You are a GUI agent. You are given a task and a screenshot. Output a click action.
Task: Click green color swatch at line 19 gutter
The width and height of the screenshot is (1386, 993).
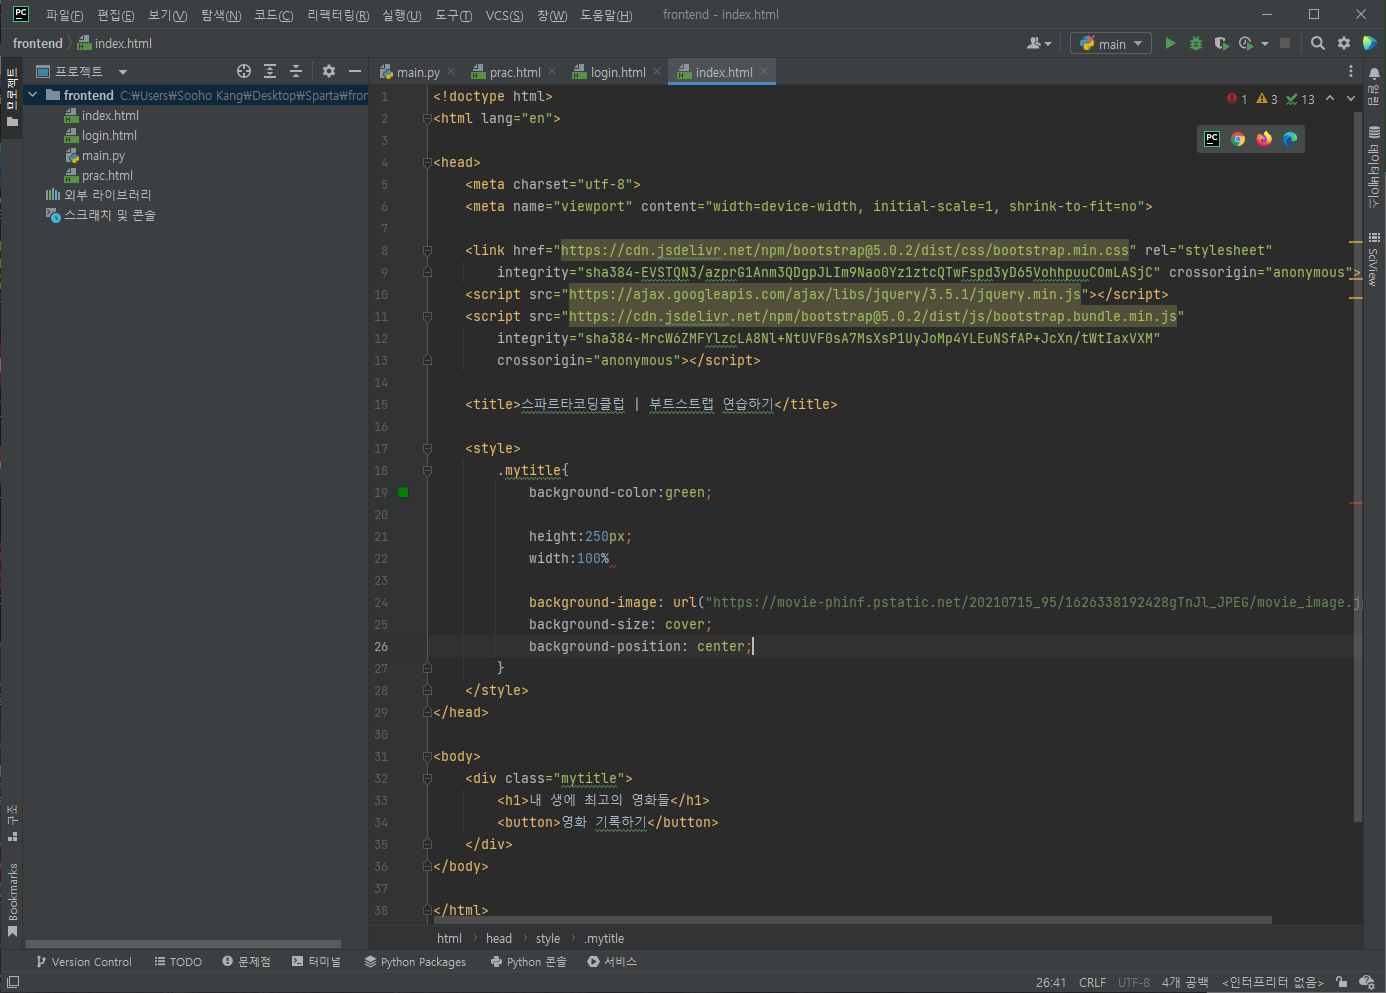pyautogui.click(x=403, y=492)
